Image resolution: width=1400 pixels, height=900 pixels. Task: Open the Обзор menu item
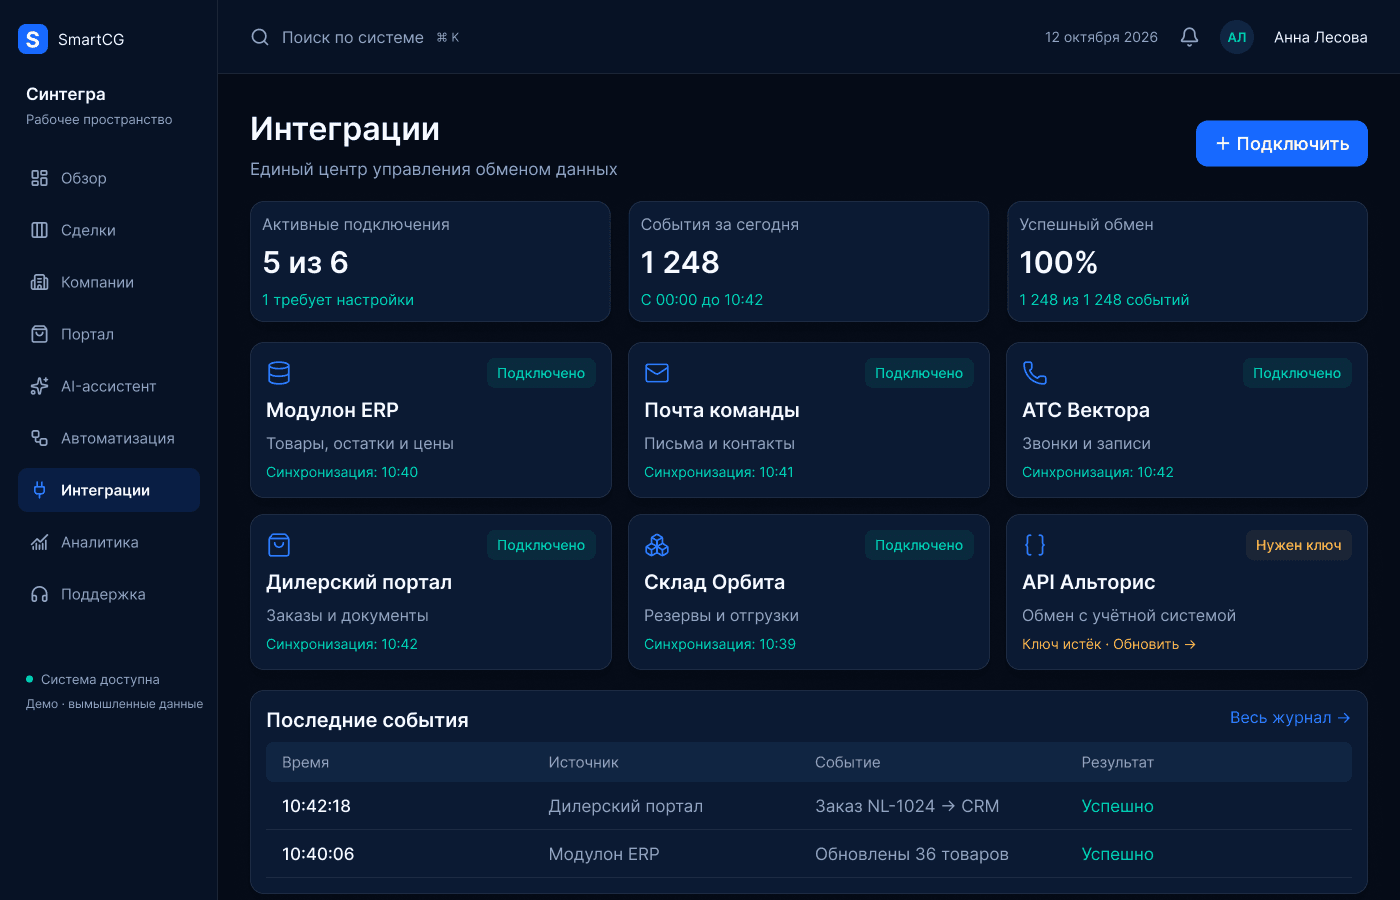[109, 178]
